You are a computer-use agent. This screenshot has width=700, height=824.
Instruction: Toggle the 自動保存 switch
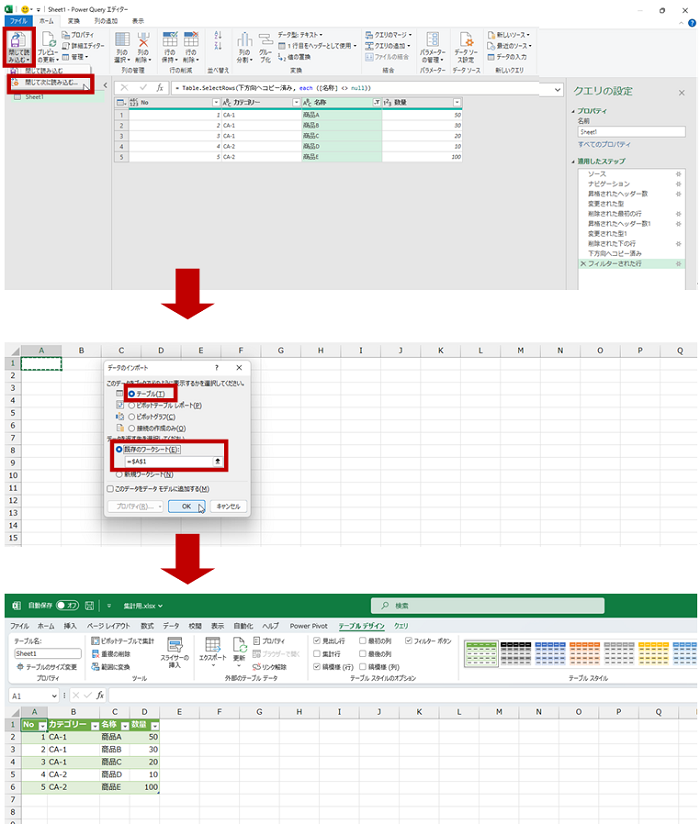[67, 605]
